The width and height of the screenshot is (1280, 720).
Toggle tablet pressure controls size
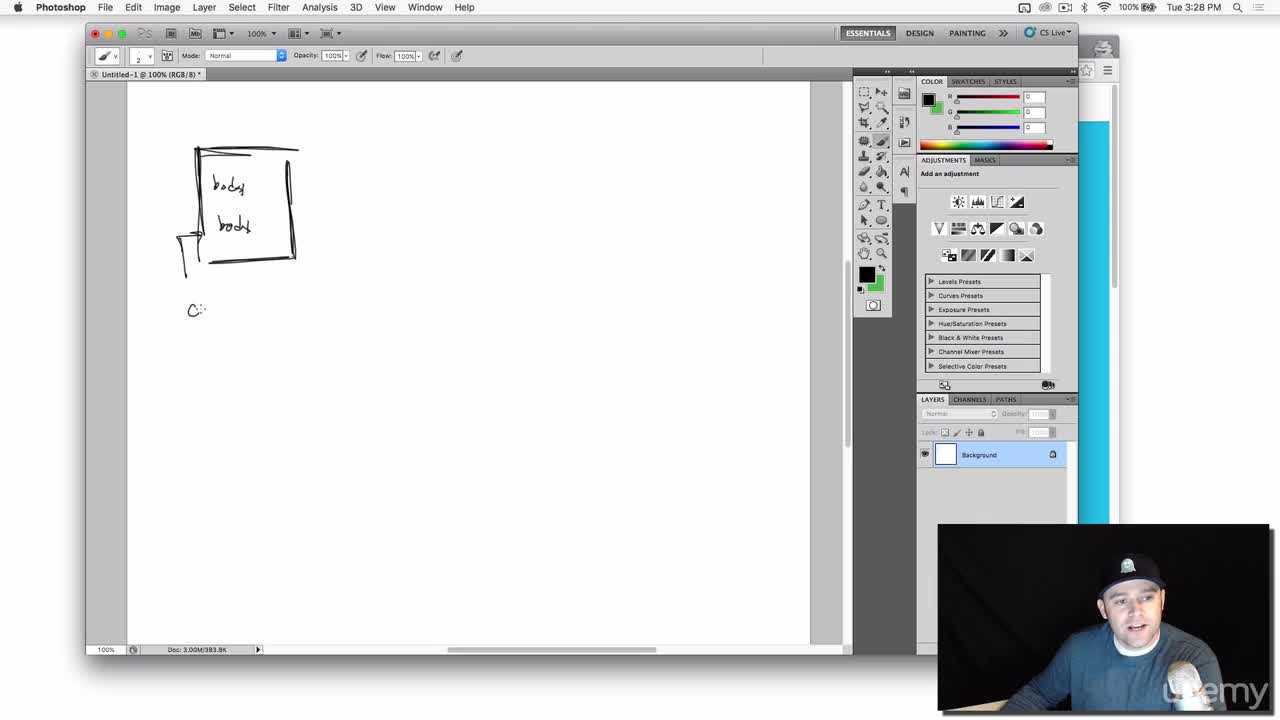[x=457, y=55]
